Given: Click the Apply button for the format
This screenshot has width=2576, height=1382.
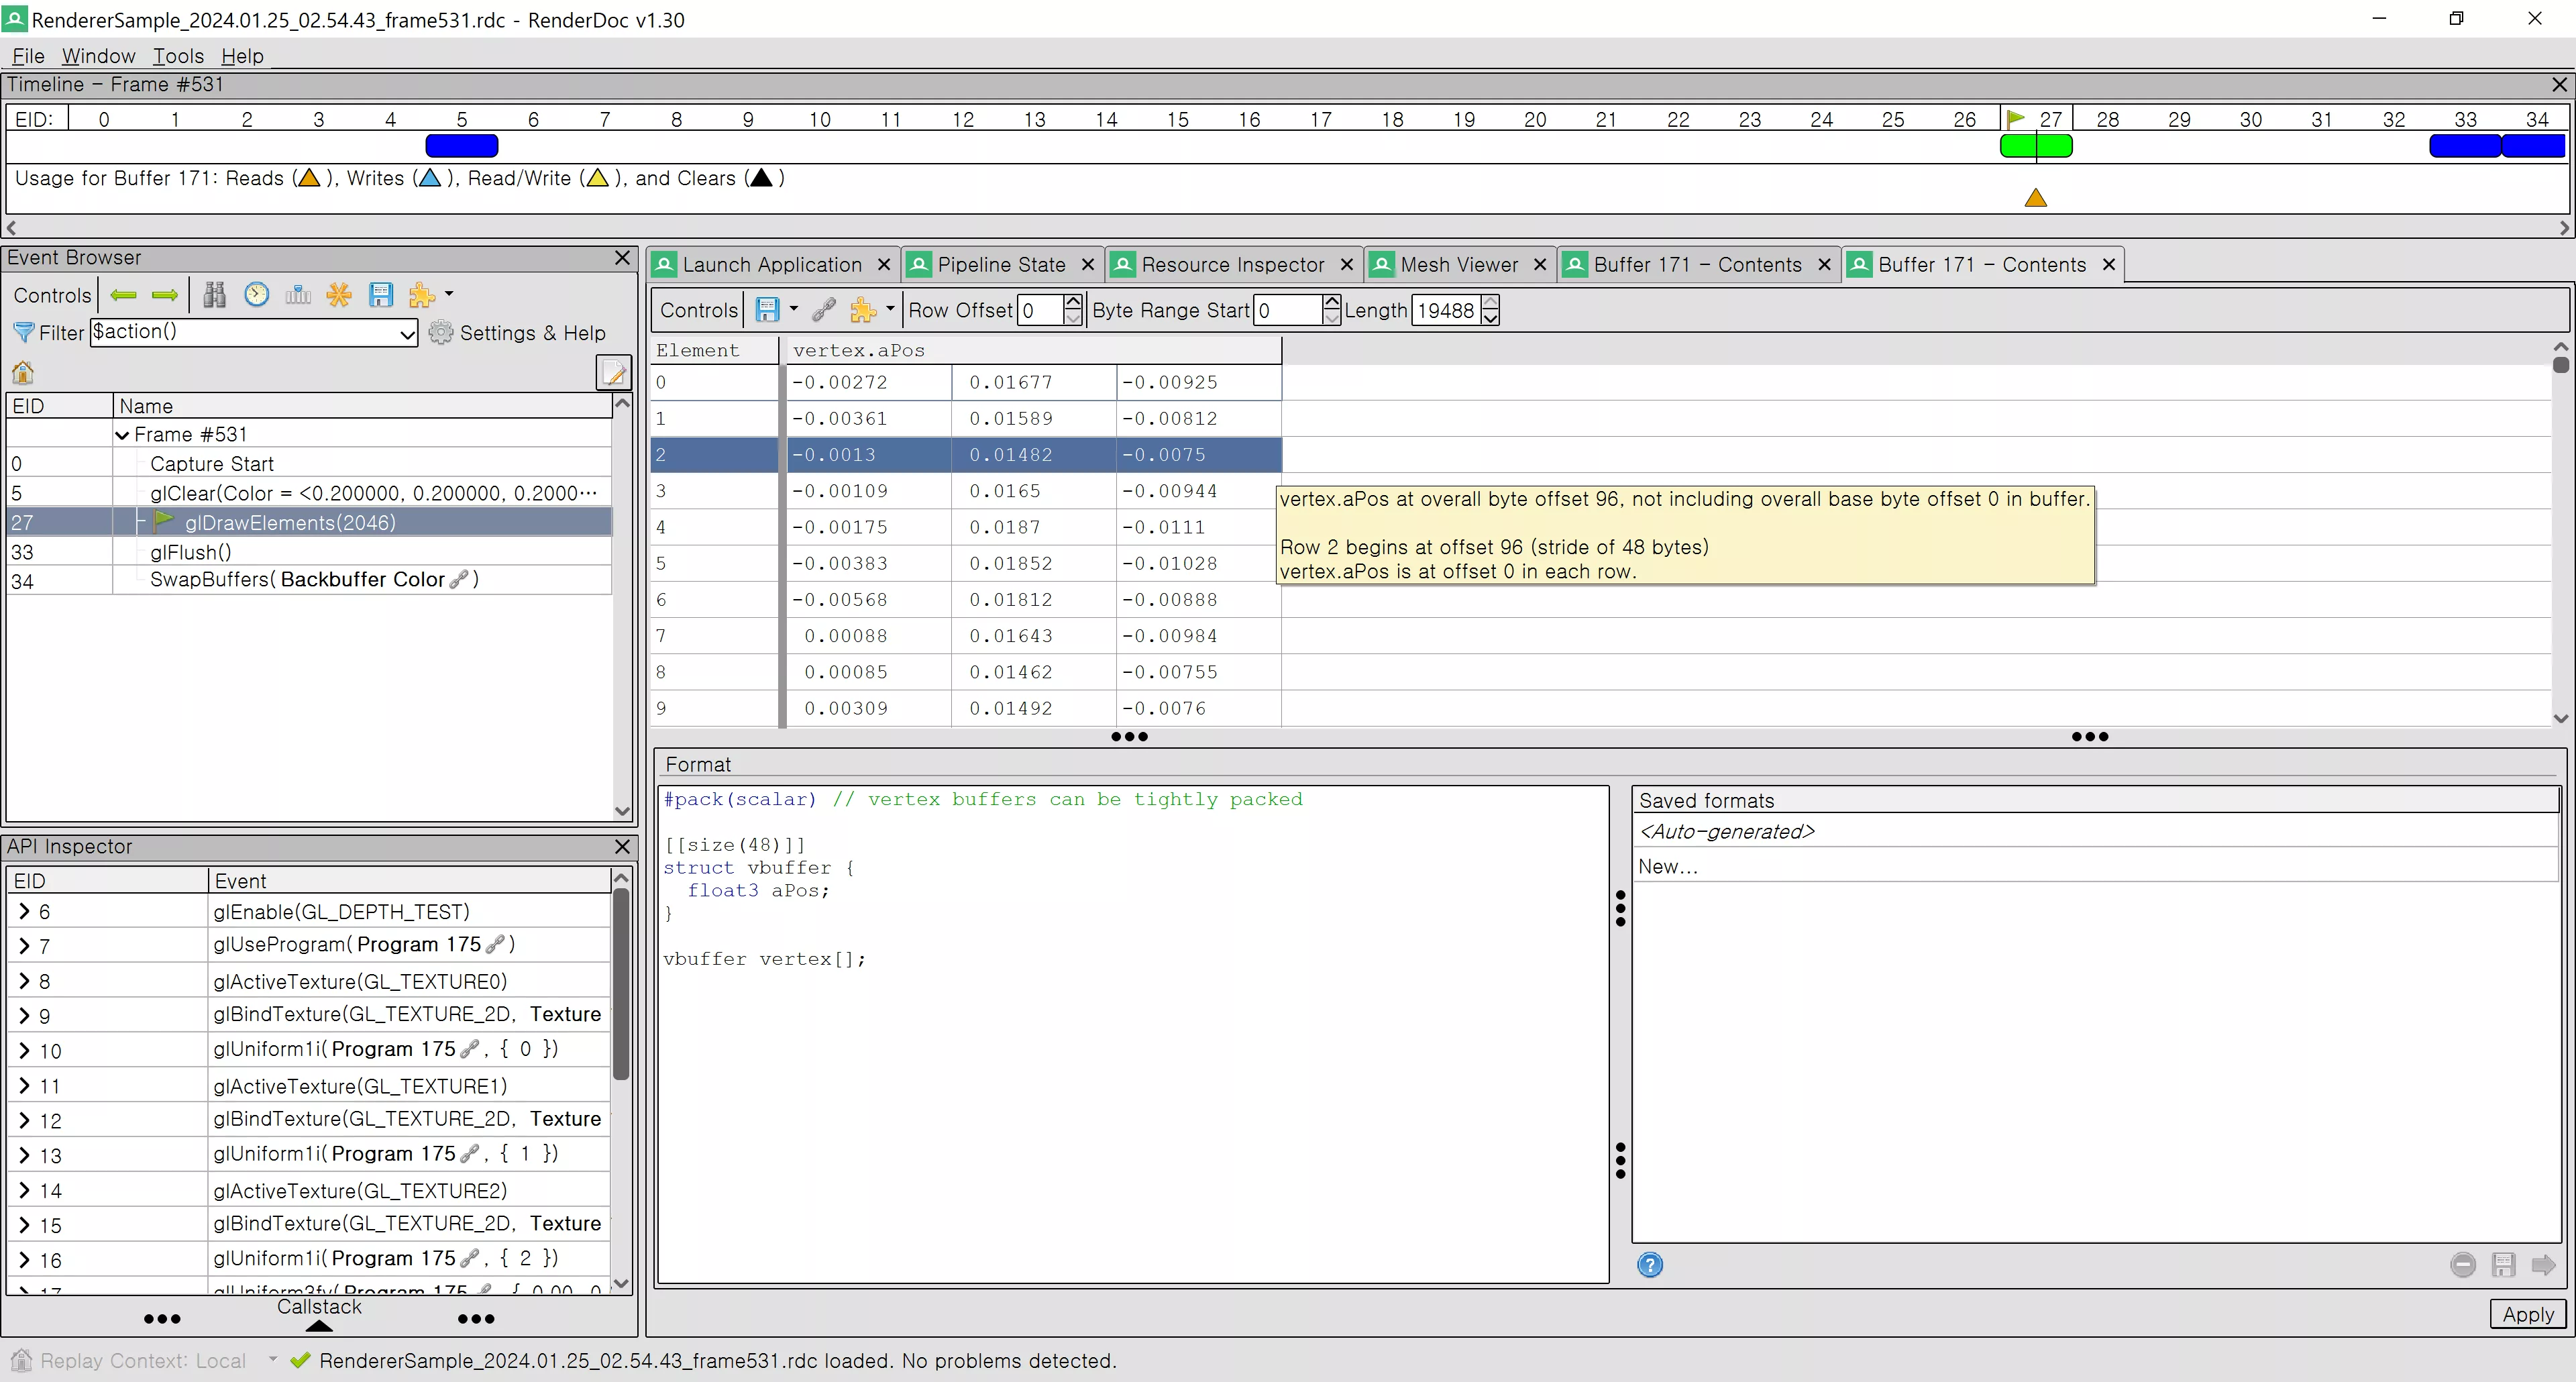Looking at the screenshot, I should (x=2528, y=1314).
